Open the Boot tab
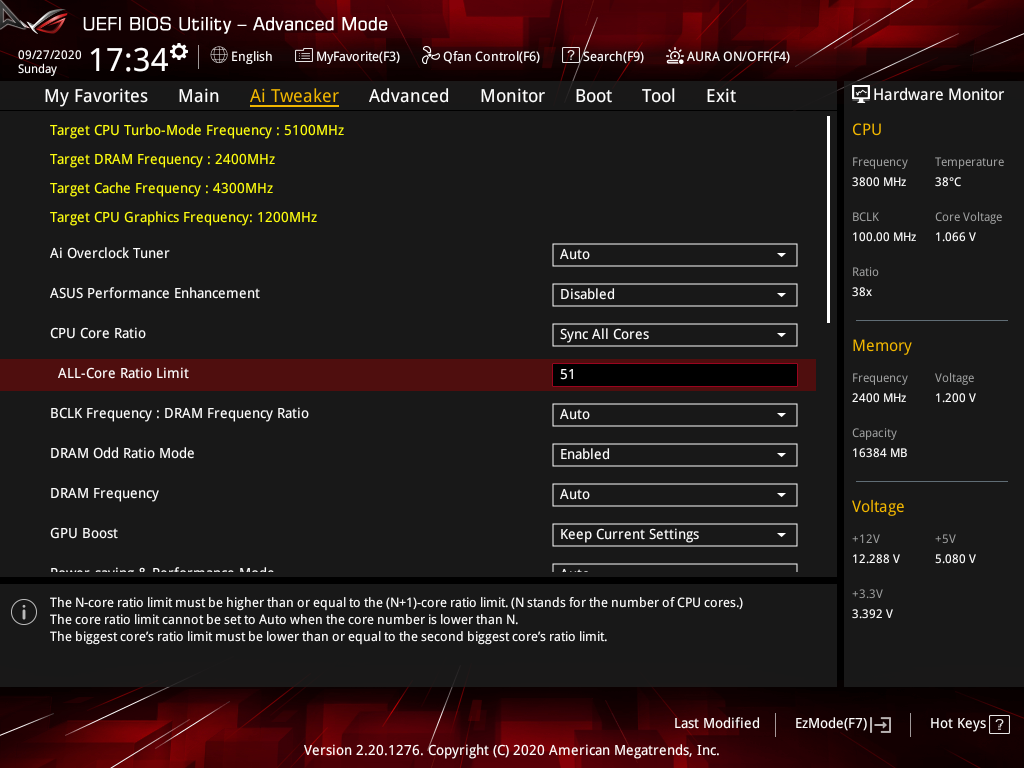Viewport: 1024px width, 768px height. click(x=594, y=96)
